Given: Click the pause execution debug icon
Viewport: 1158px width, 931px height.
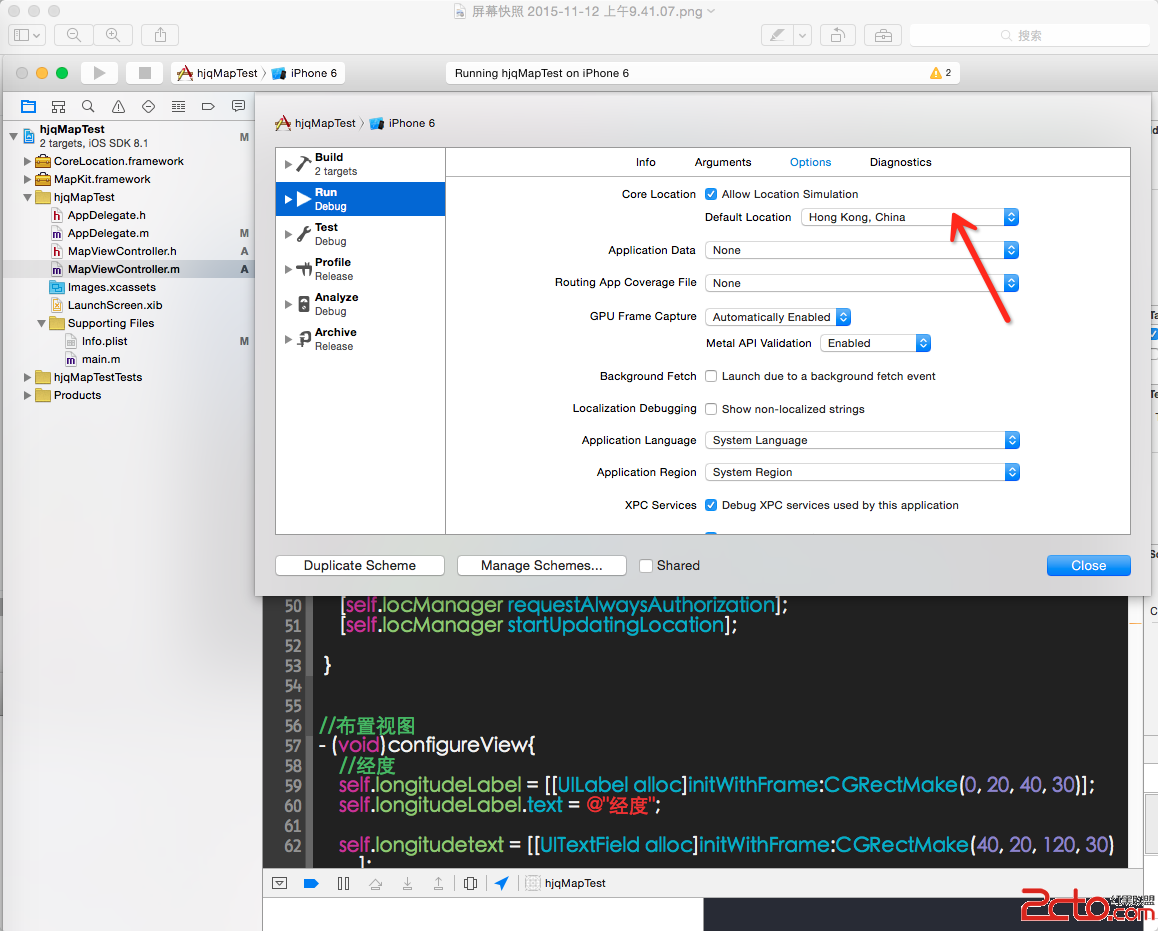Looking at the screenshot, I should tap(343, 883).
